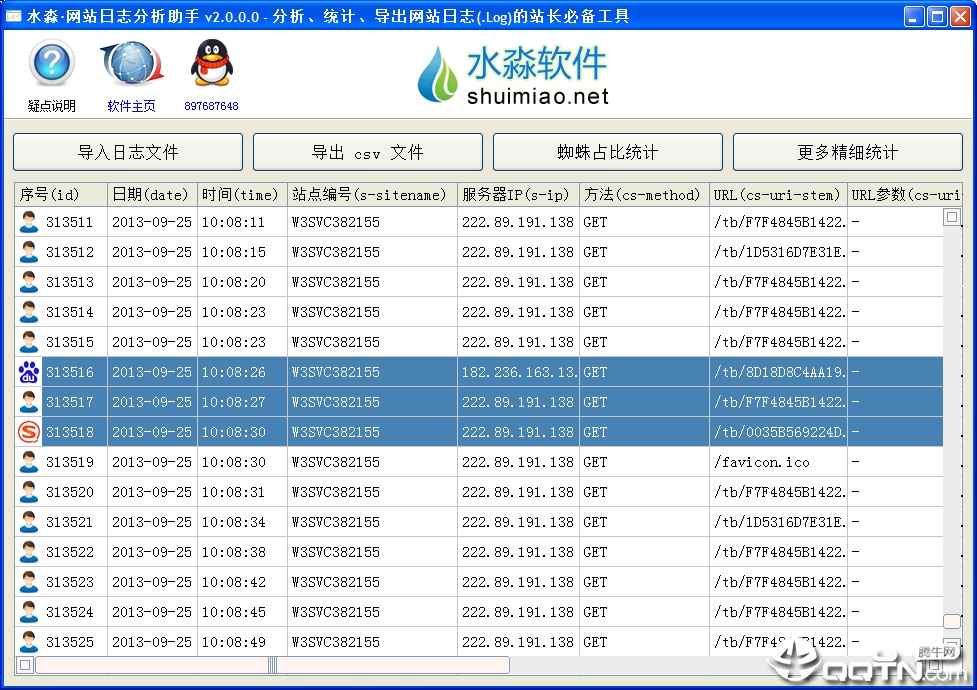
Task: Select row with id 313519
Action: [x=479, y=462]
